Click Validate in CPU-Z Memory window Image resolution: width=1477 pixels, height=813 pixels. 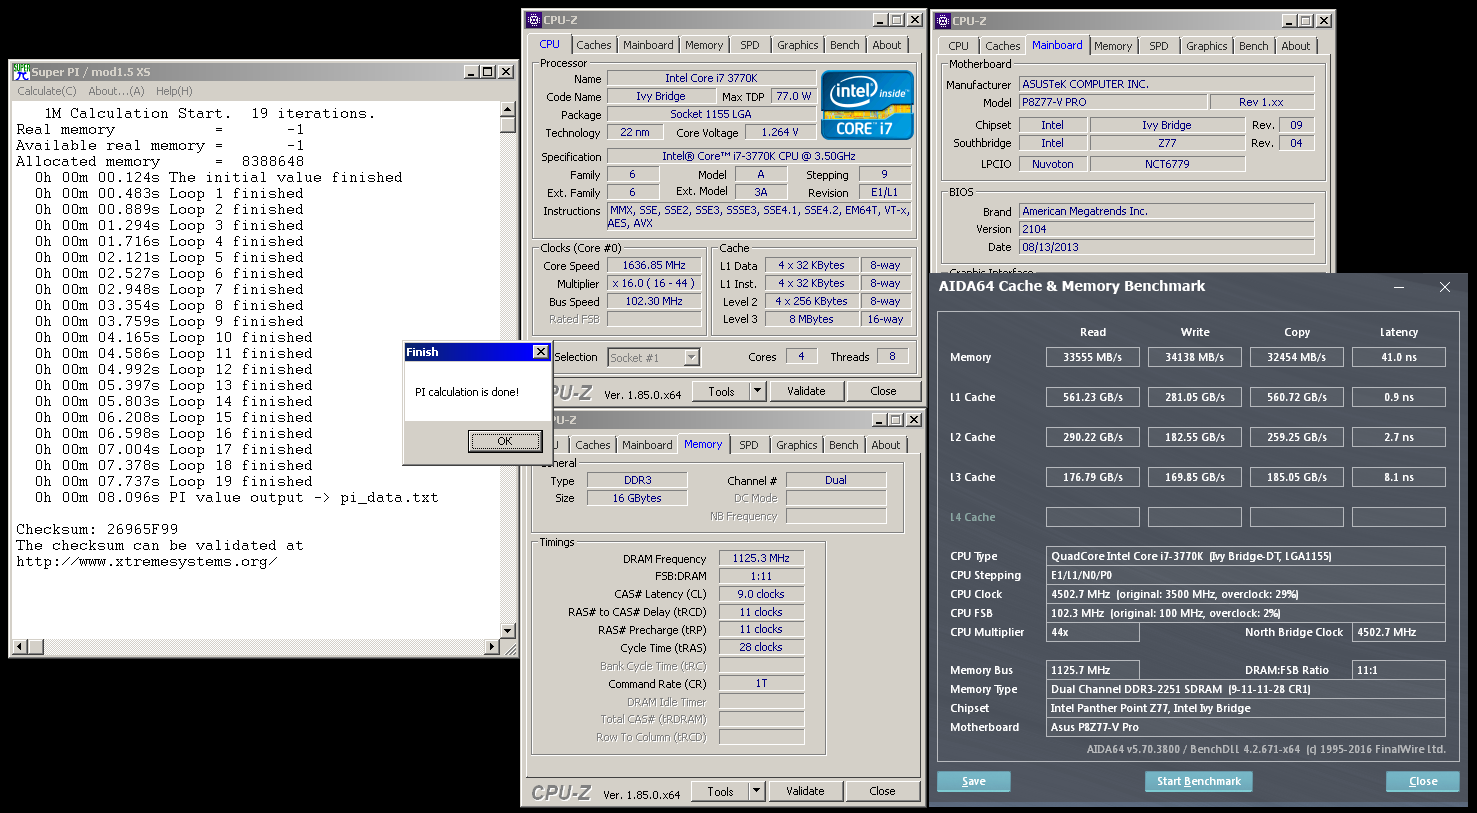(805, 791)
